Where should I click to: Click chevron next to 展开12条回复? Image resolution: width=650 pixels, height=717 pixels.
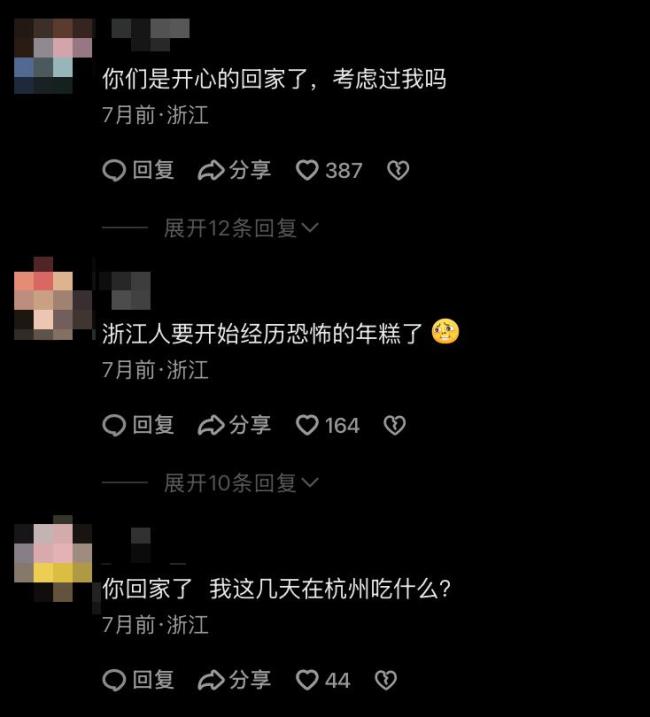point(310,227)
